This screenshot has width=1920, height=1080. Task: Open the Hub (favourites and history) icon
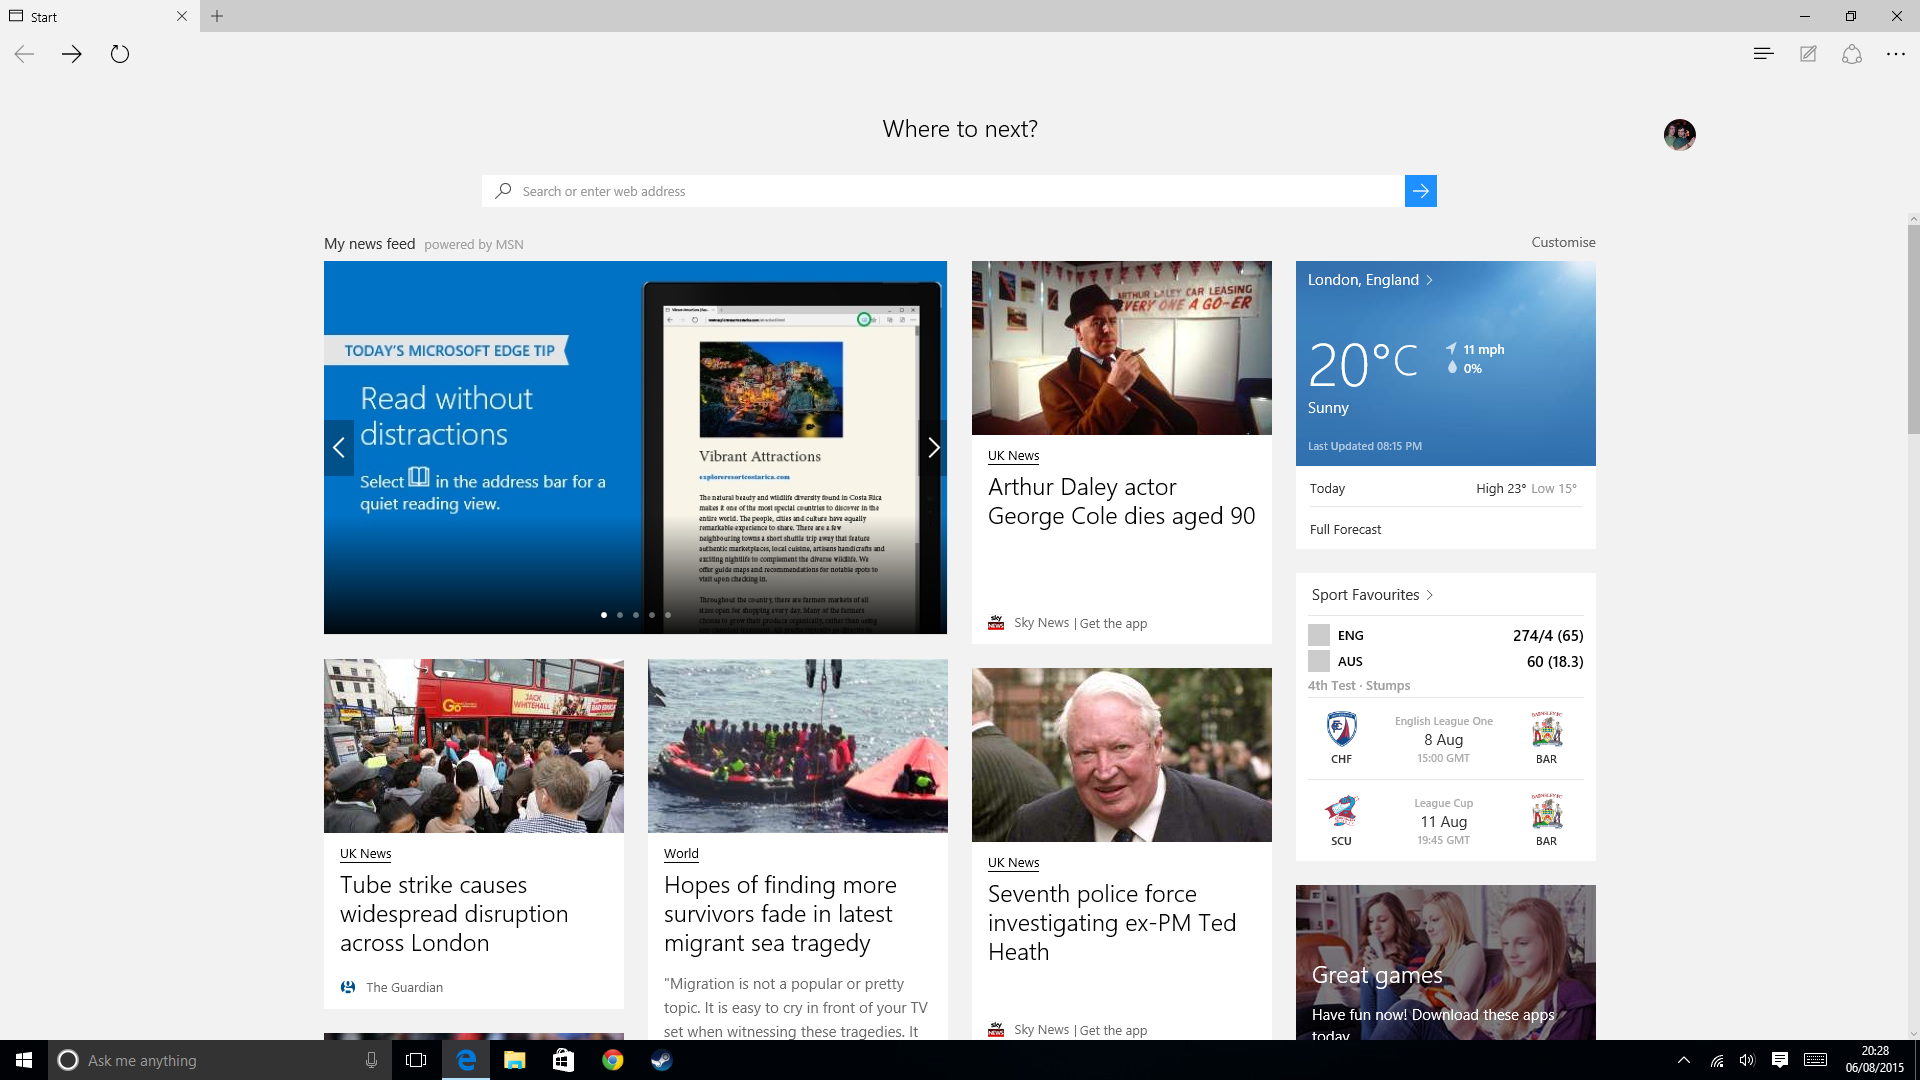pyautogui.click(x=1763, y=54)
